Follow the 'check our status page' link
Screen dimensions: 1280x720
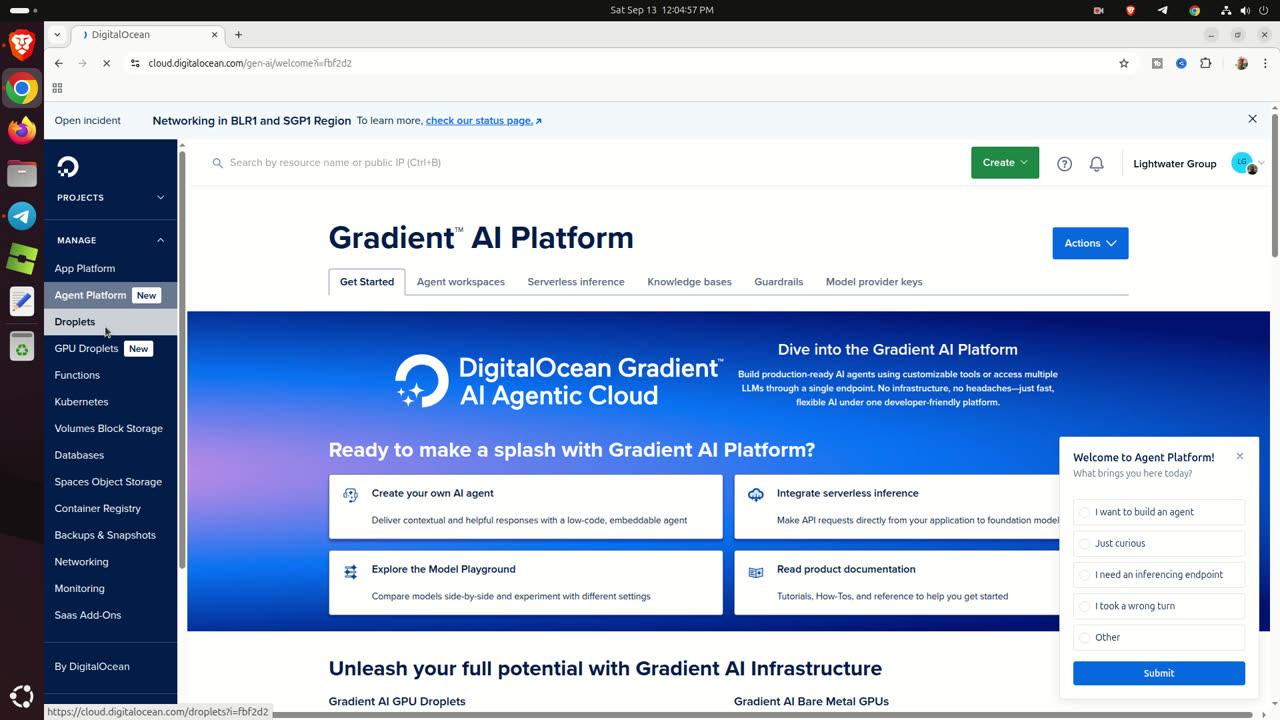(483, 121)
